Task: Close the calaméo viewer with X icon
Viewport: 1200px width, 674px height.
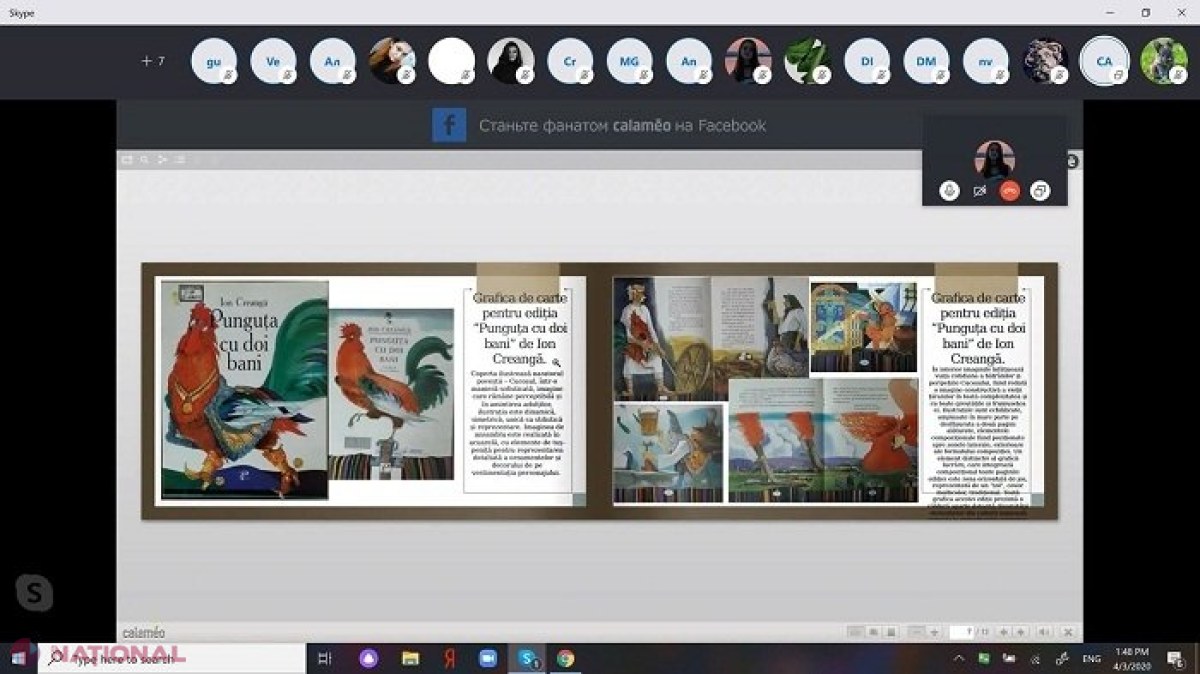Action: coord(1067,632)
